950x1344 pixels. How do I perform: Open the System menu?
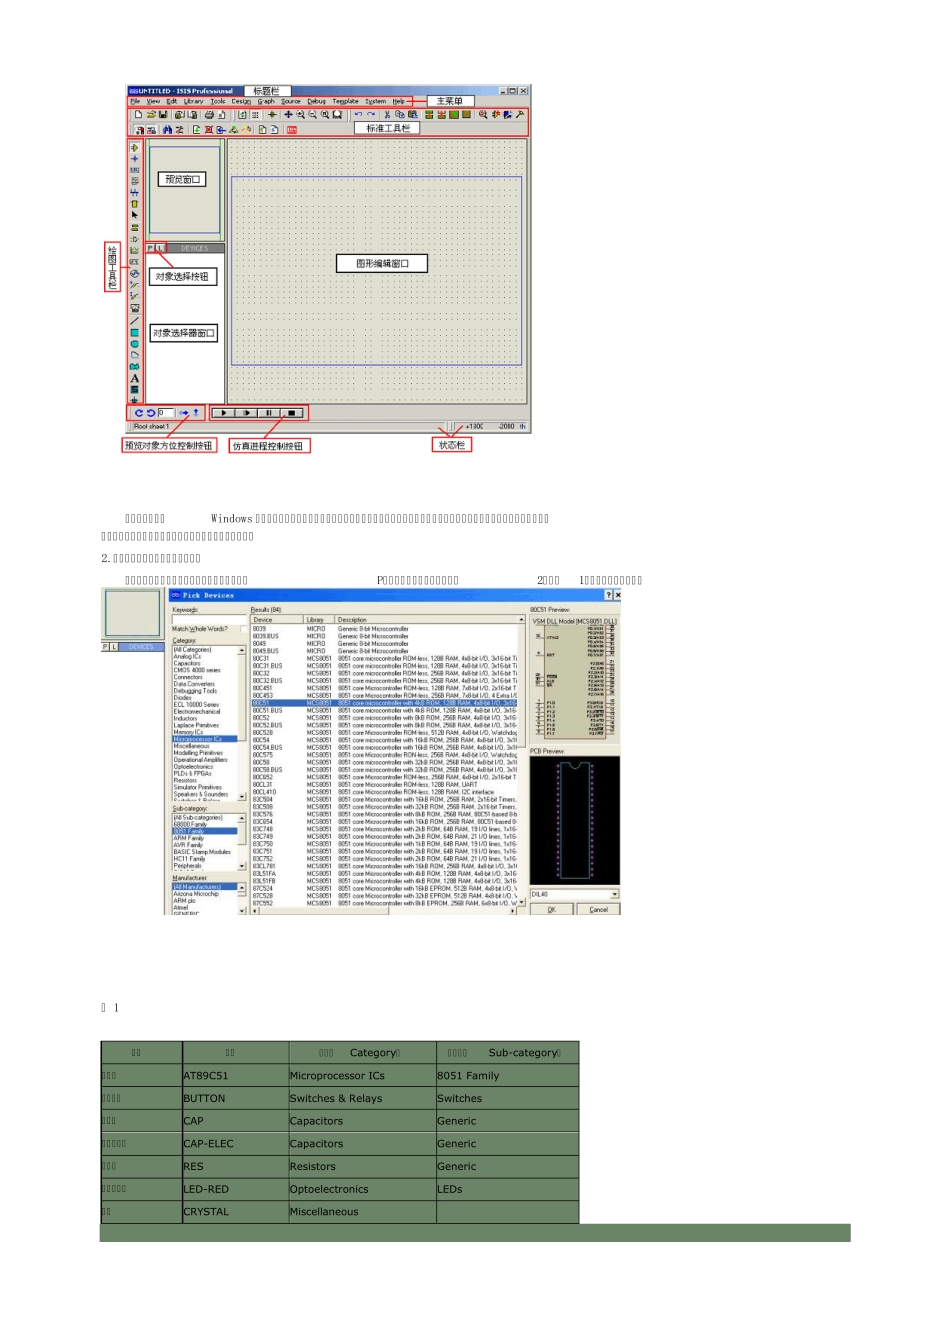(x=375, y=101)
